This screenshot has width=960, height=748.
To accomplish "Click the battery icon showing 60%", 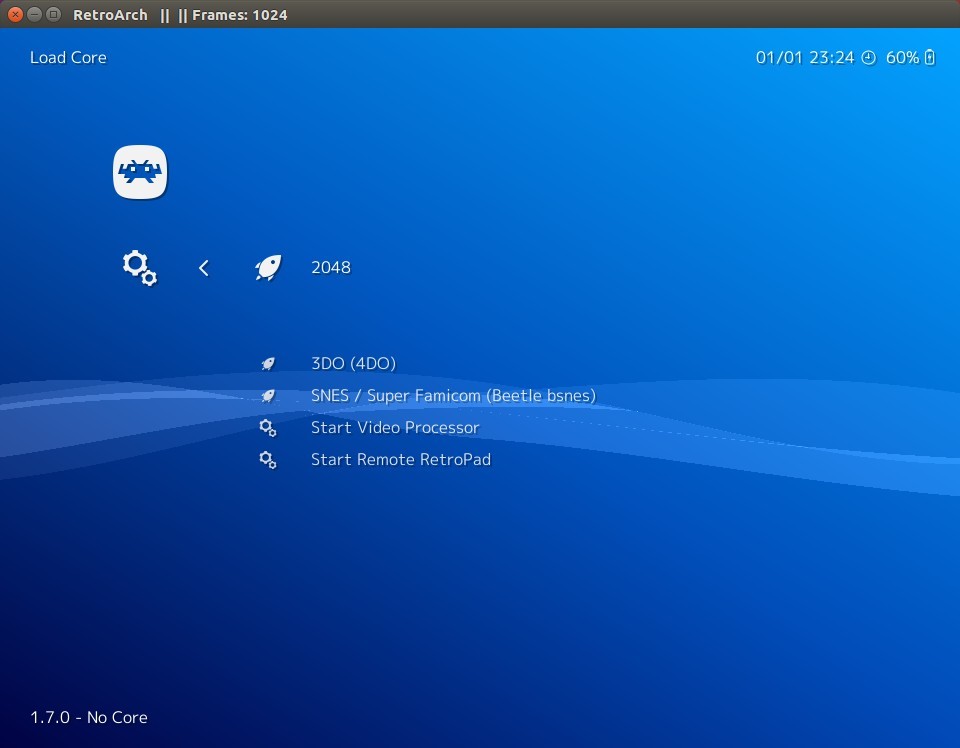I will [x=928, y=57].
